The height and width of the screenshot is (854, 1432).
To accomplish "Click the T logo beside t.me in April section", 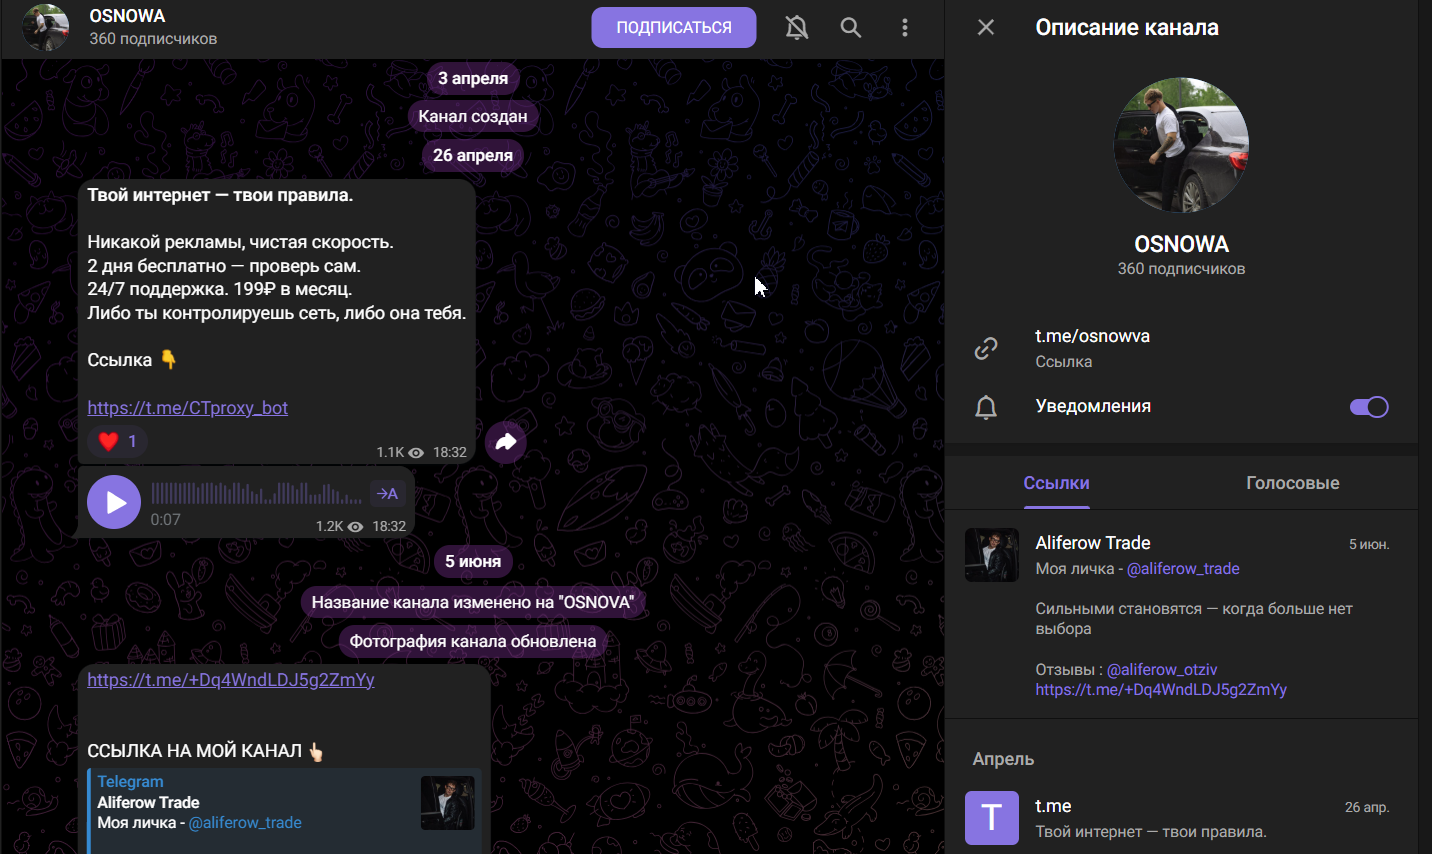I will tap(991, 818).
